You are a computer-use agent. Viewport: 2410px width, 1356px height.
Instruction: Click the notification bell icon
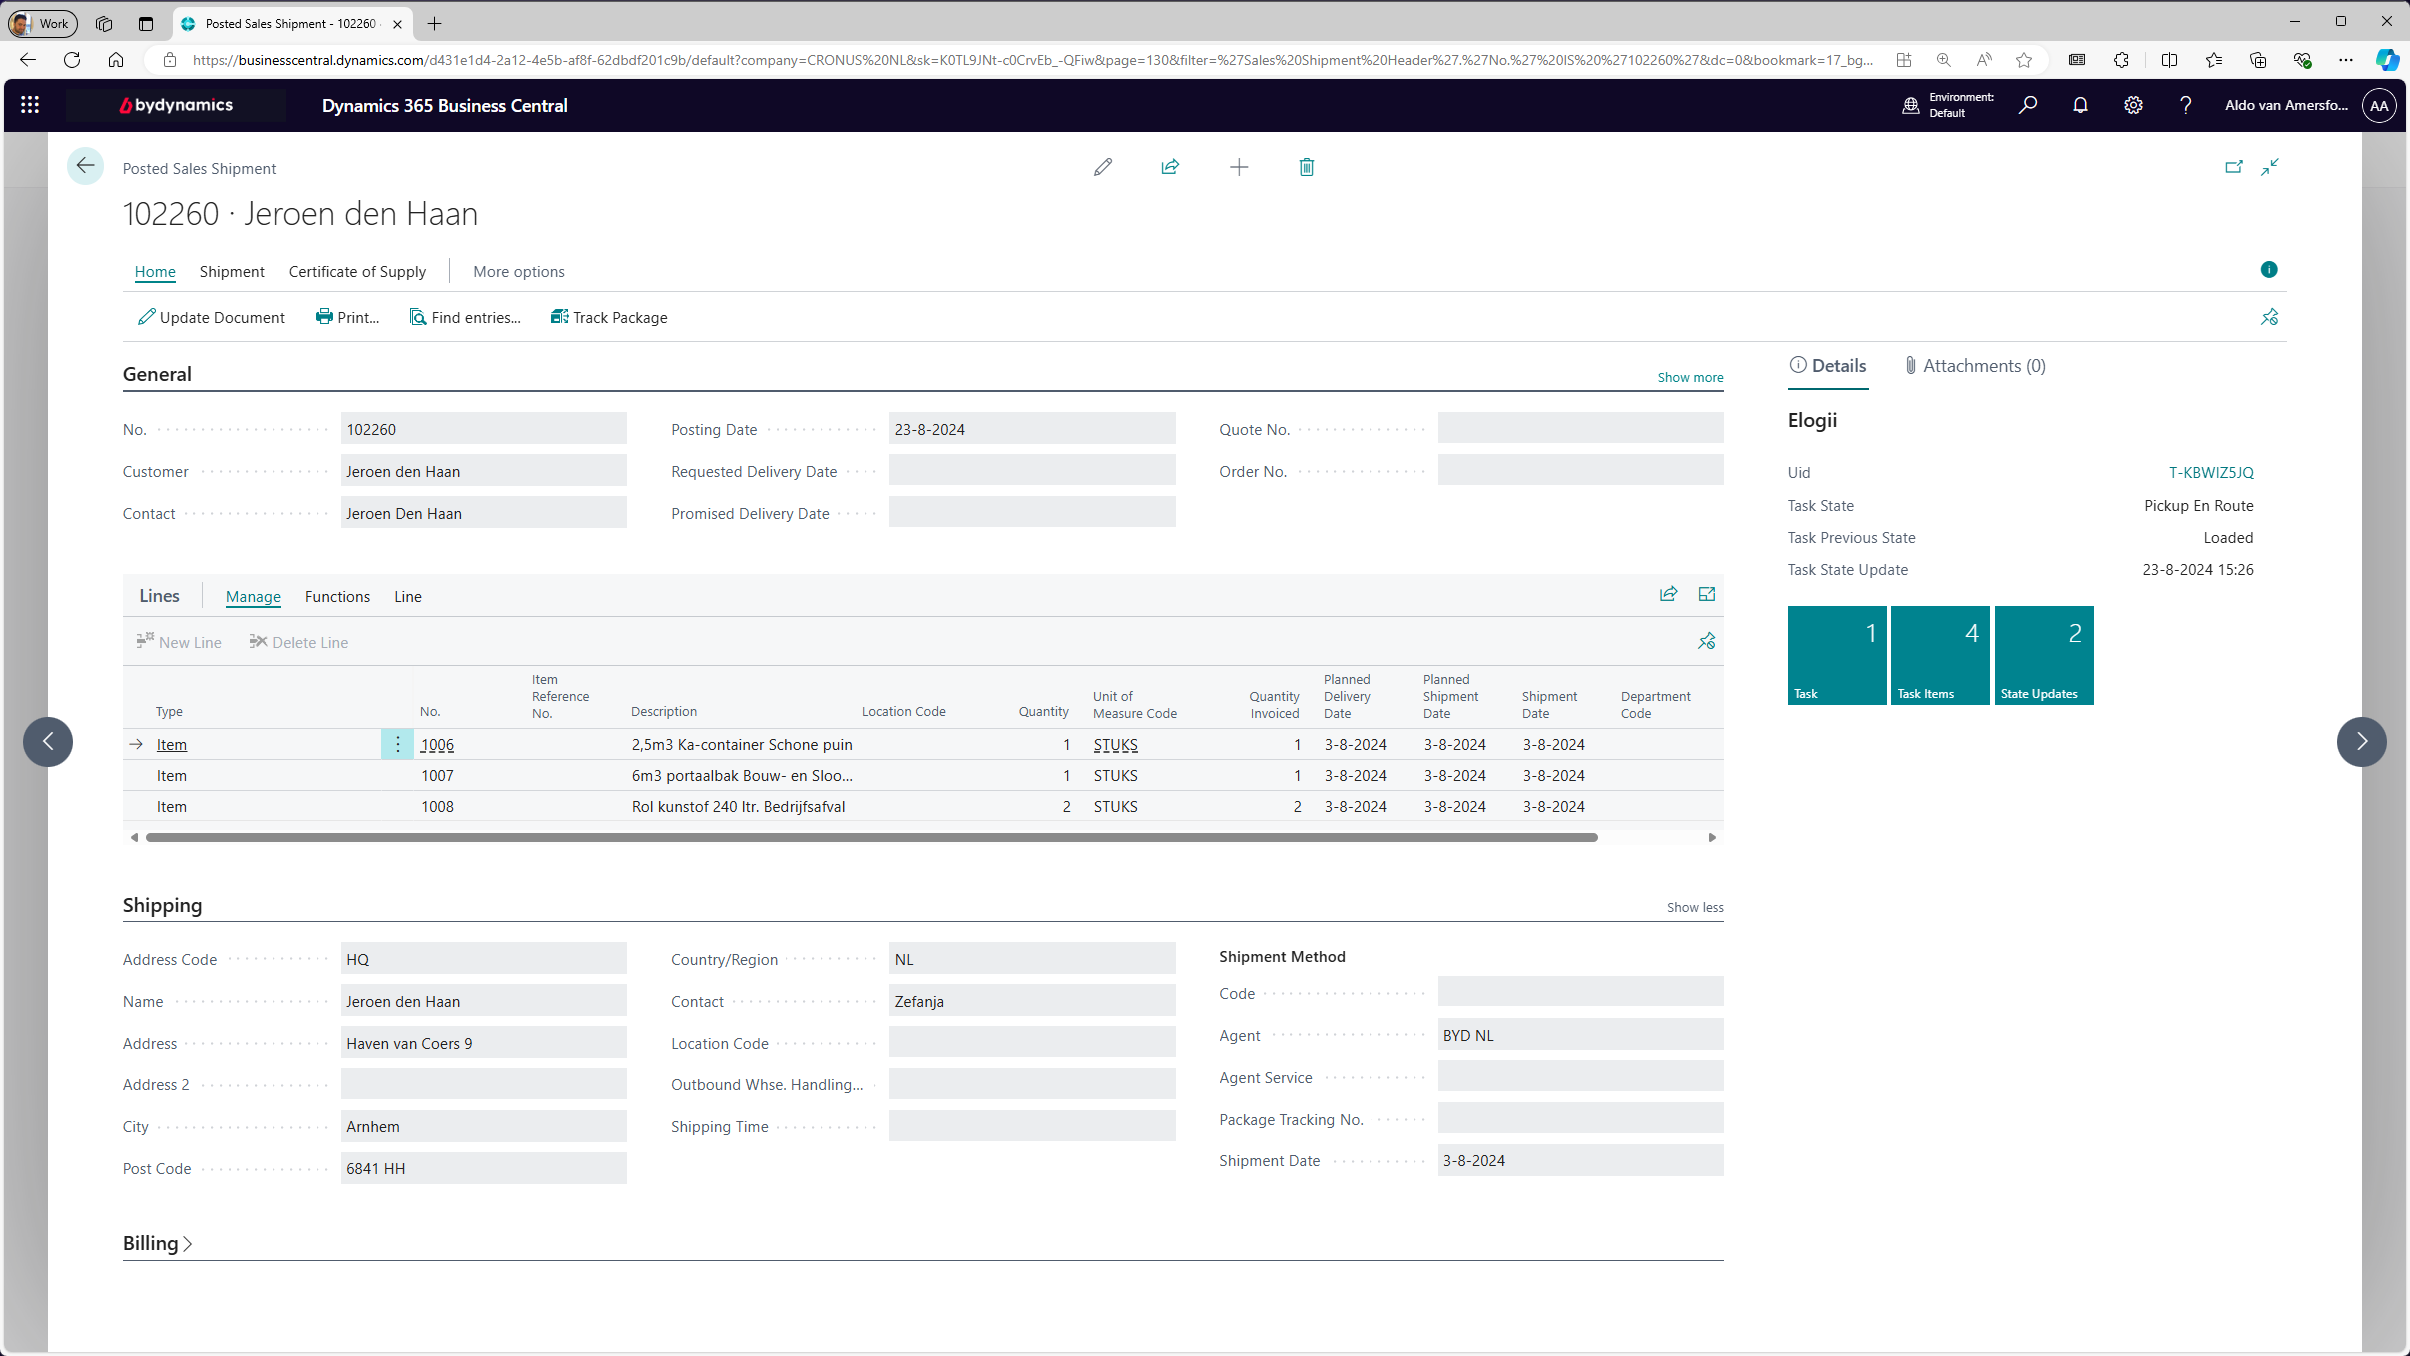(x=2080, y=105)
